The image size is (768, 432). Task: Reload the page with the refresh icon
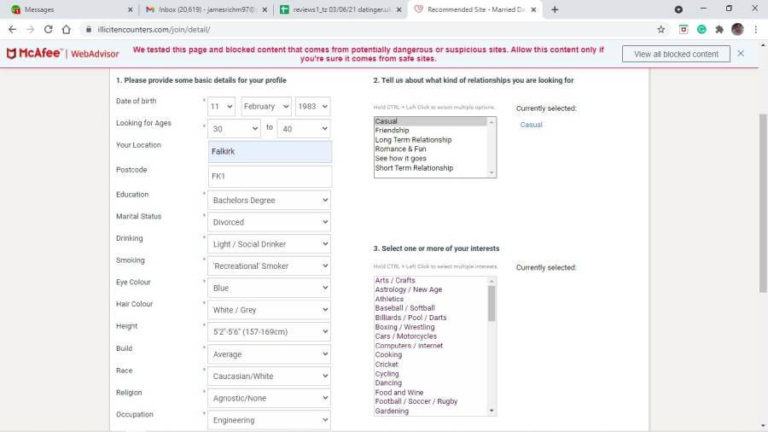pyautogui.click(x=48, y=29)
